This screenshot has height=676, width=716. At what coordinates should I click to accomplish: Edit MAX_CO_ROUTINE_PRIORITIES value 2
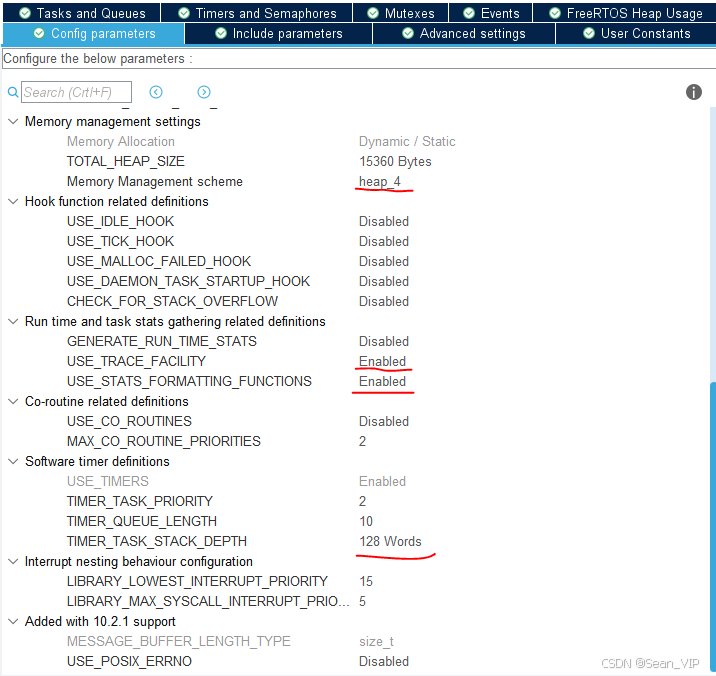coord(363,442)
